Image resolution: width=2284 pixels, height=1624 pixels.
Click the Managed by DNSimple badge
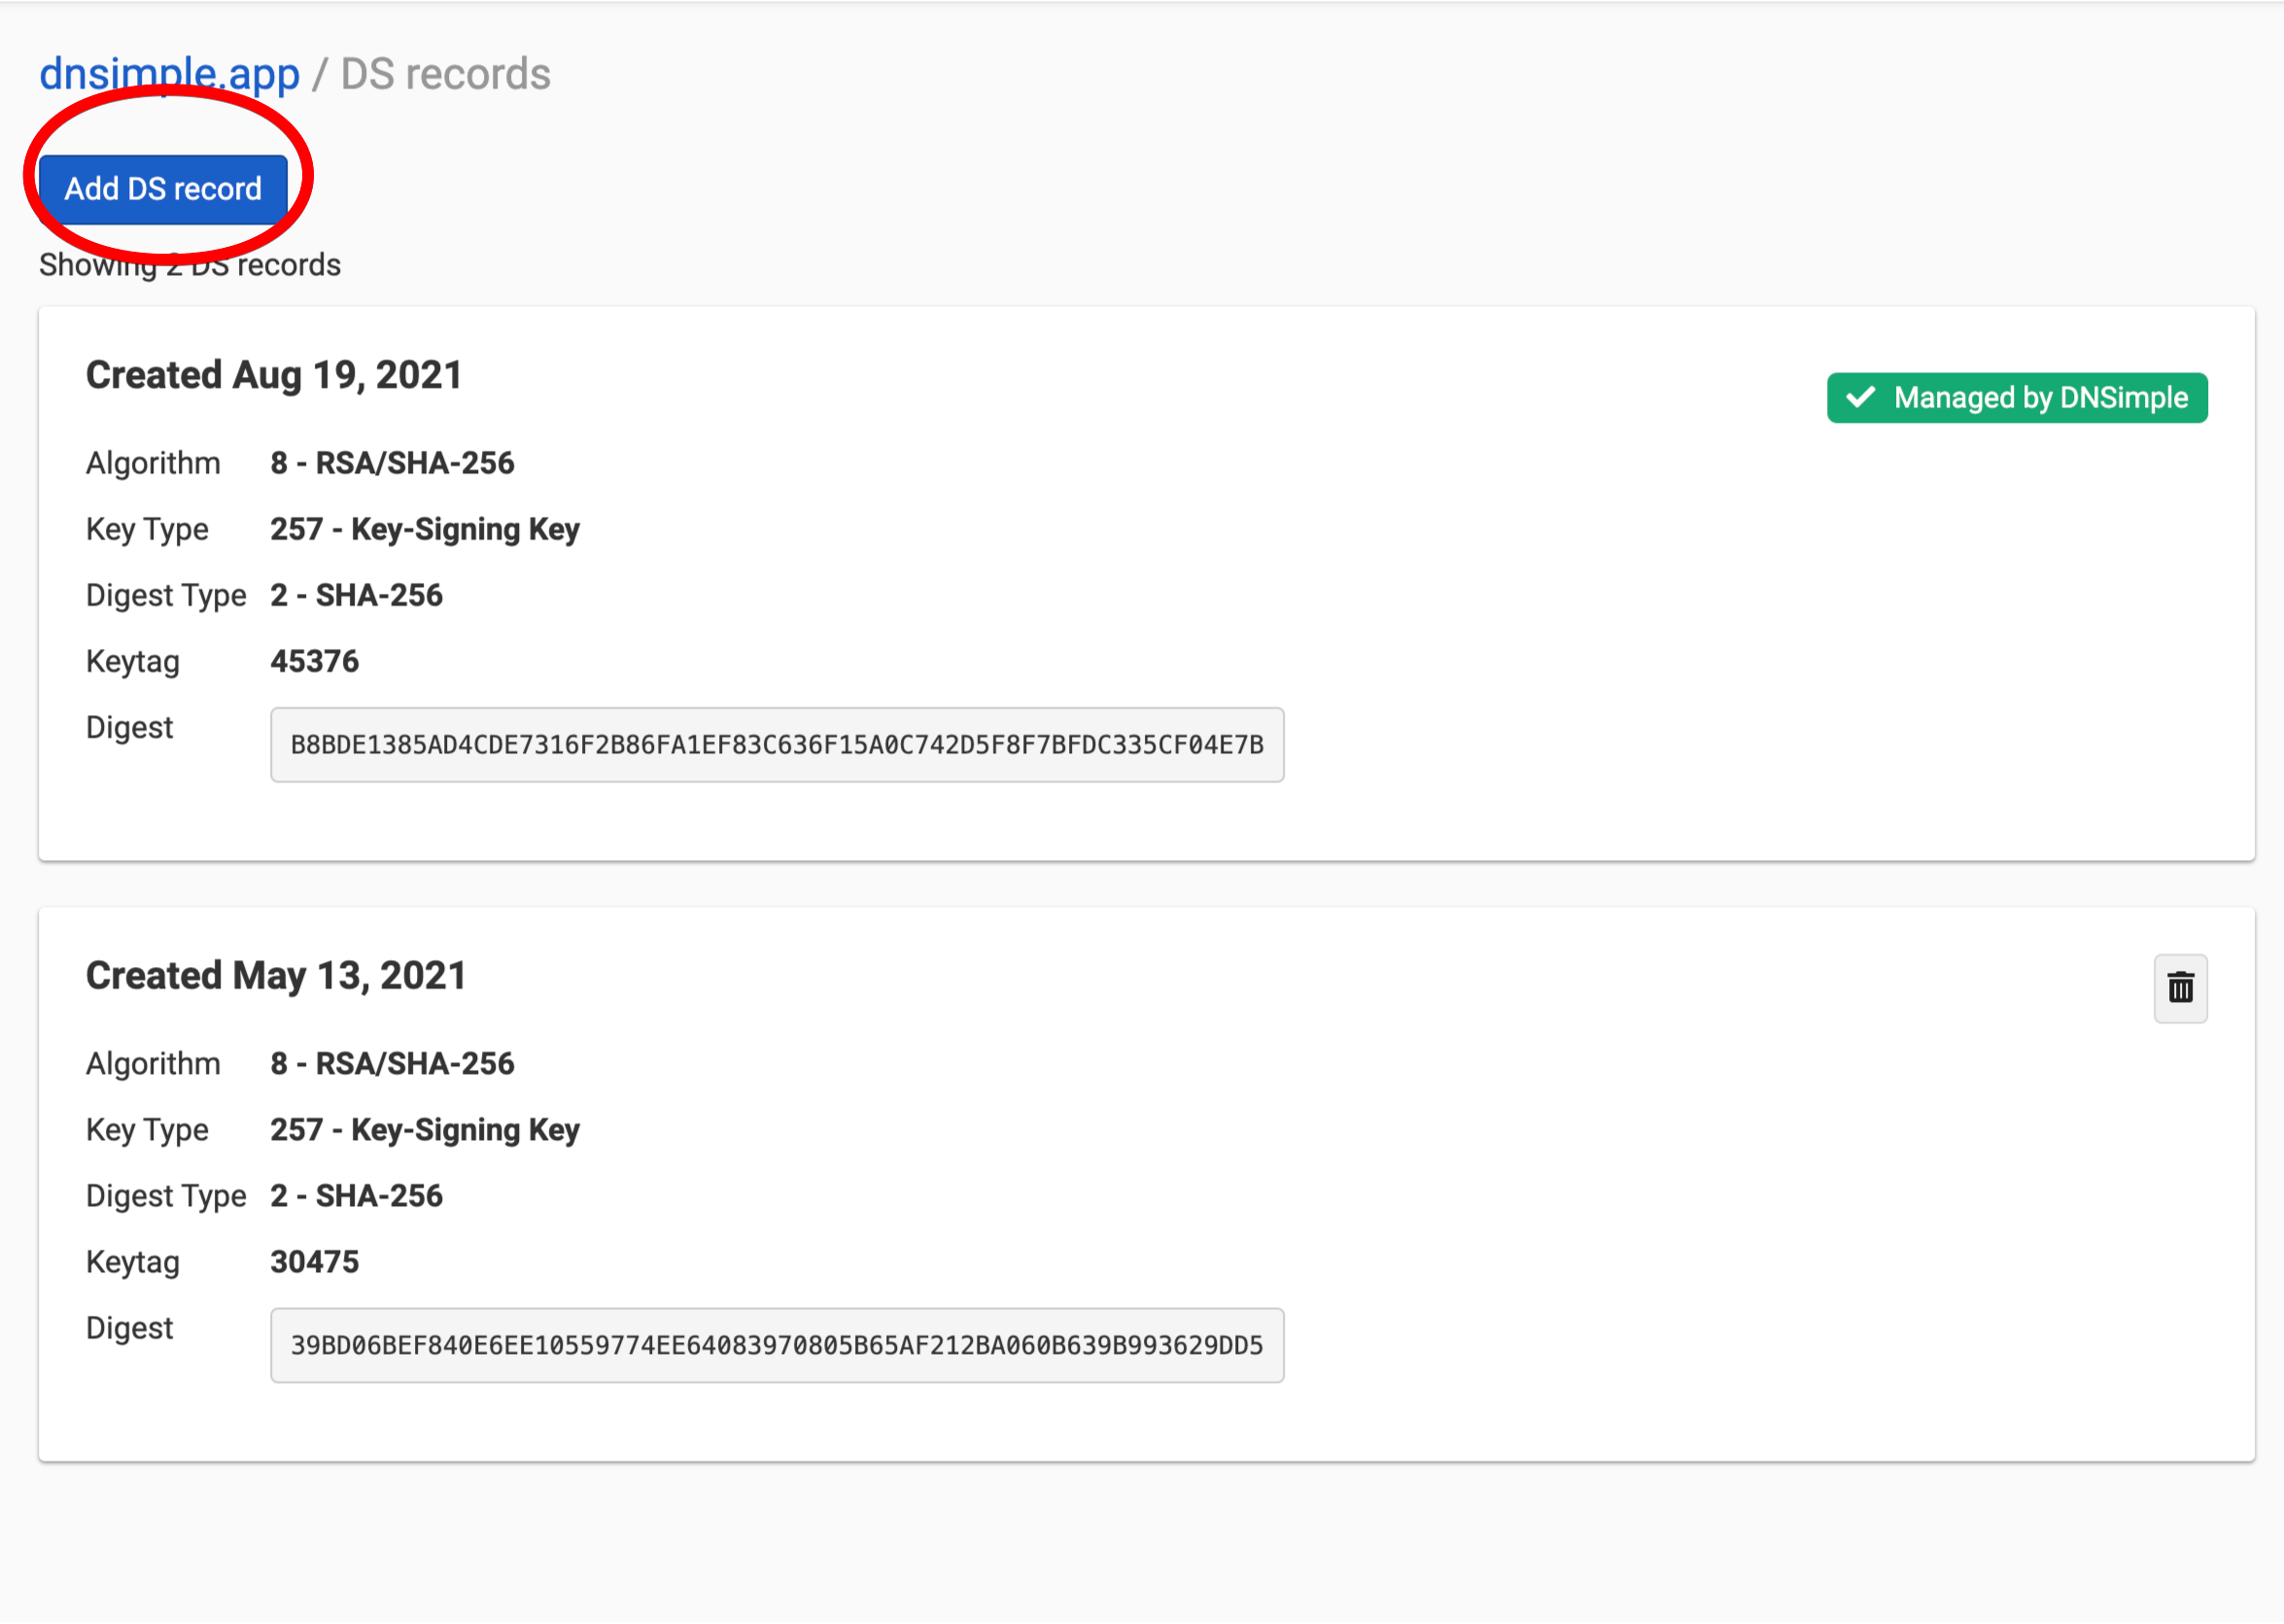[x=2017, y=398]
